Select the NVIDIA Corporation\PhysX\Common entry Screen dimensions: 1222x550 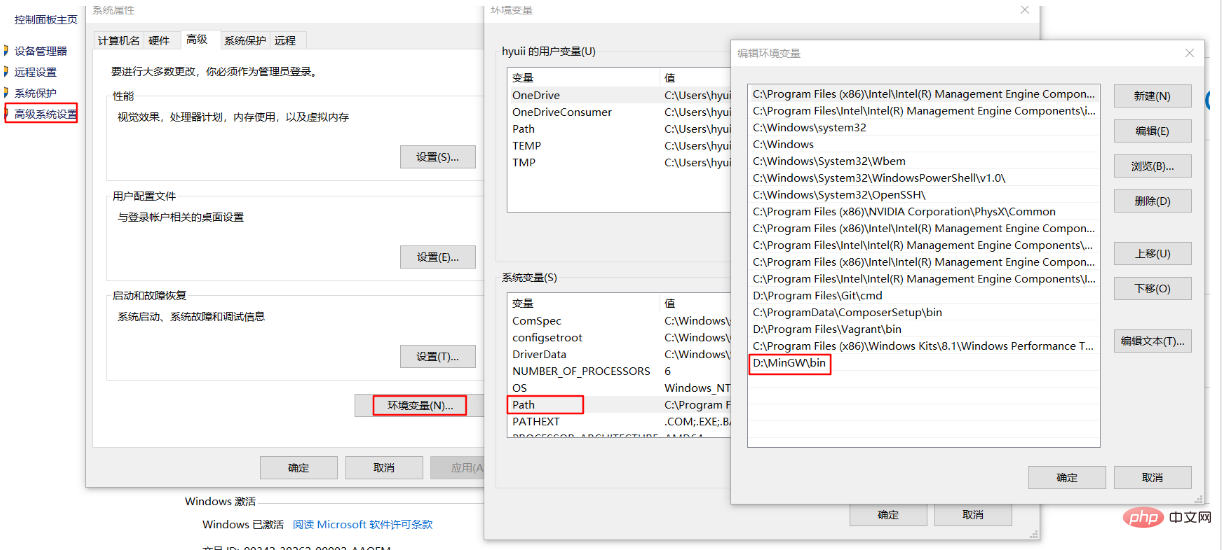click(x=923, y=212)
